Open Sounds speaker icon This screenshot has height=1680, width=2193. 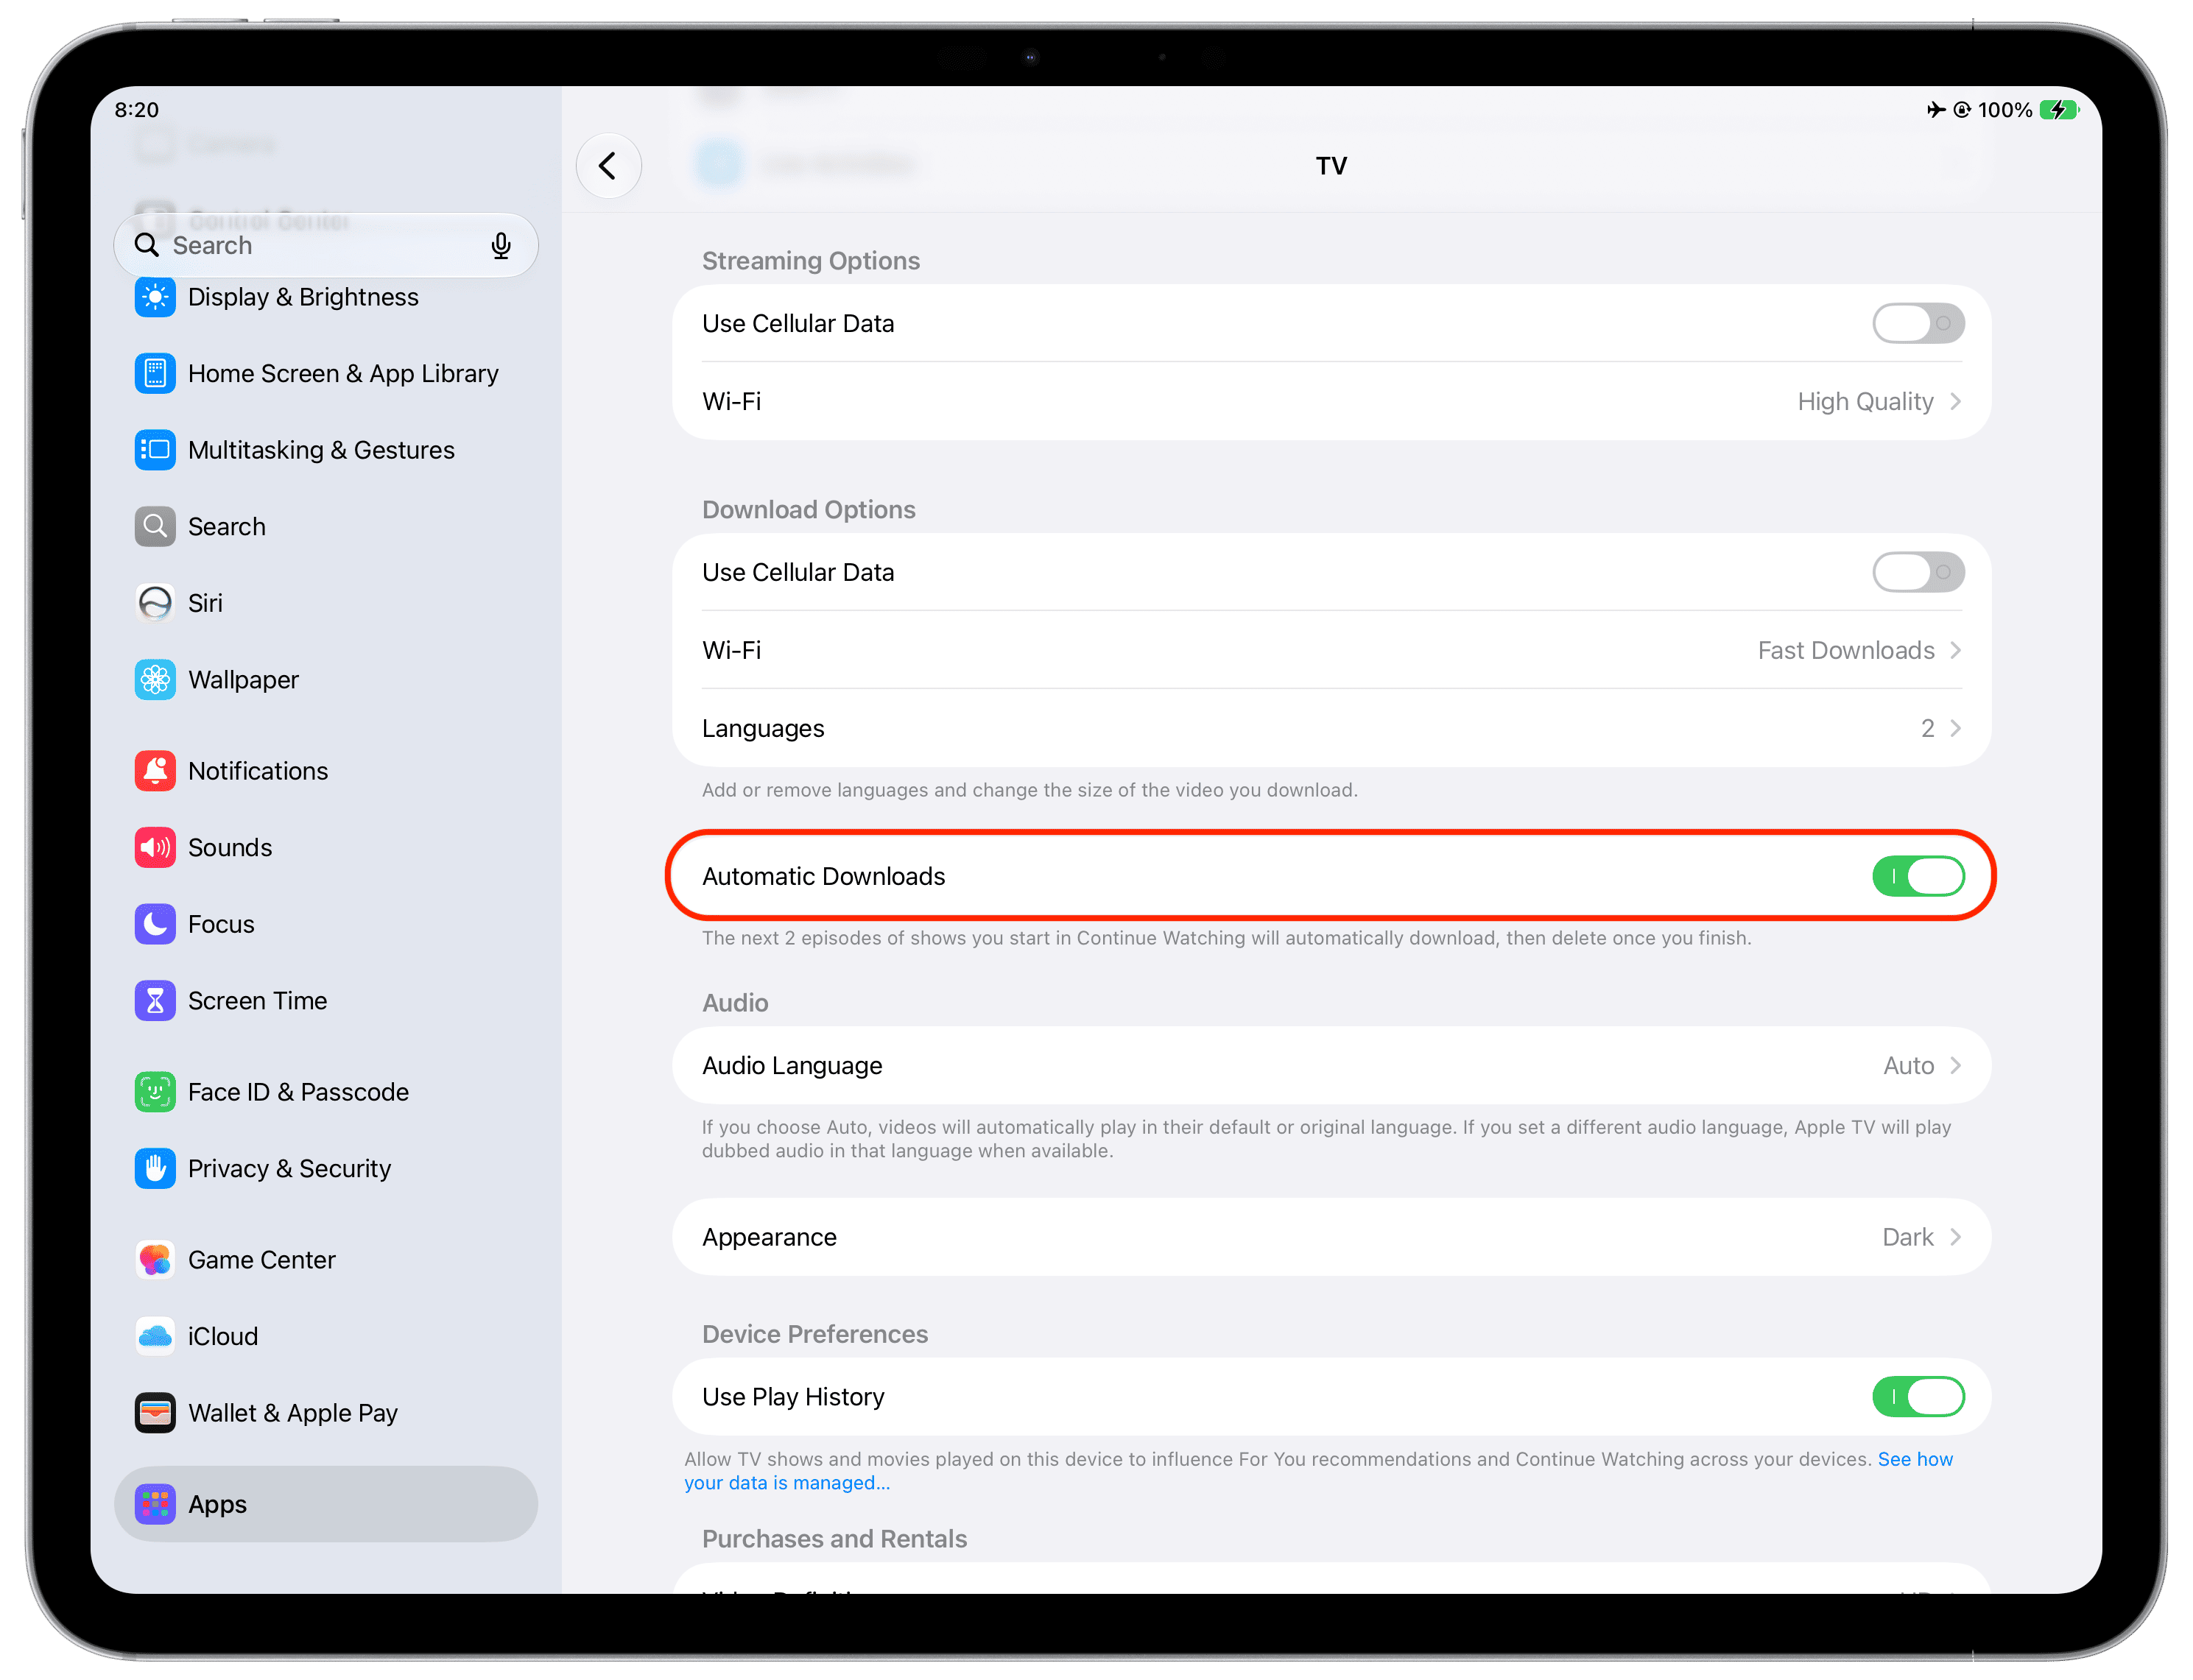[x=155, y=848]
